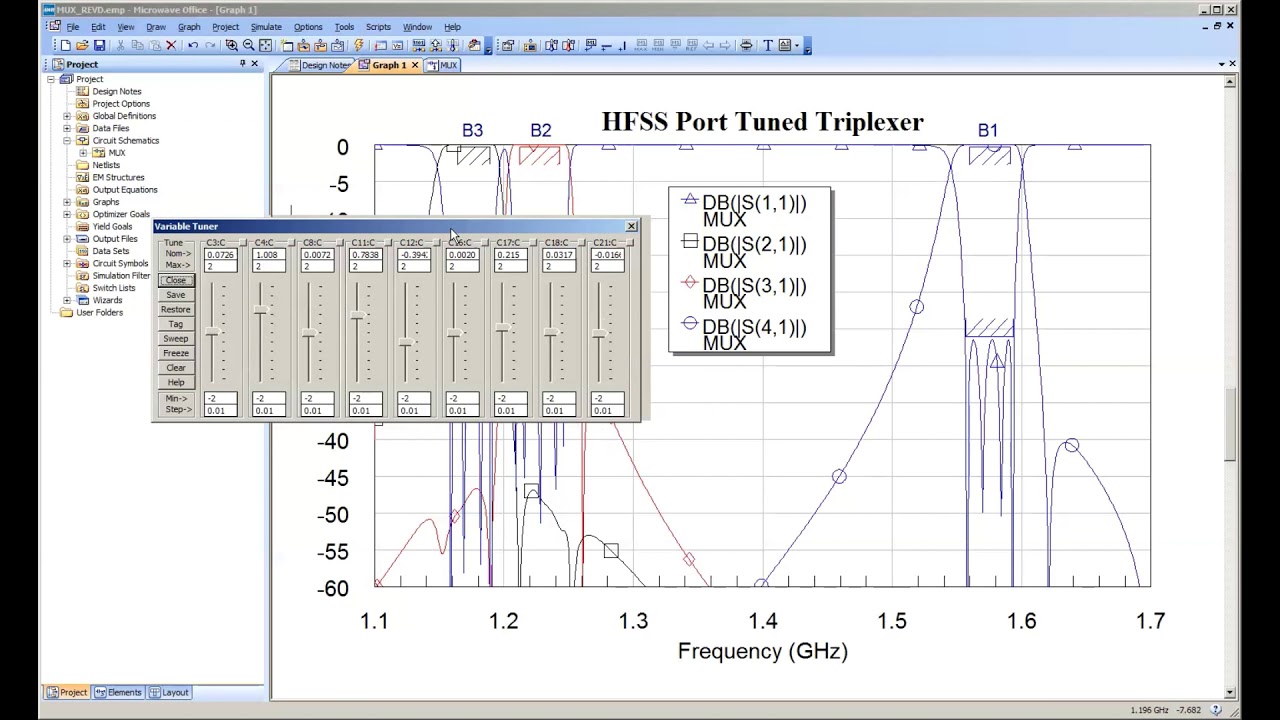Click the horizontal line marker icon
1280x720 pixels.
(x=606, y=45)
